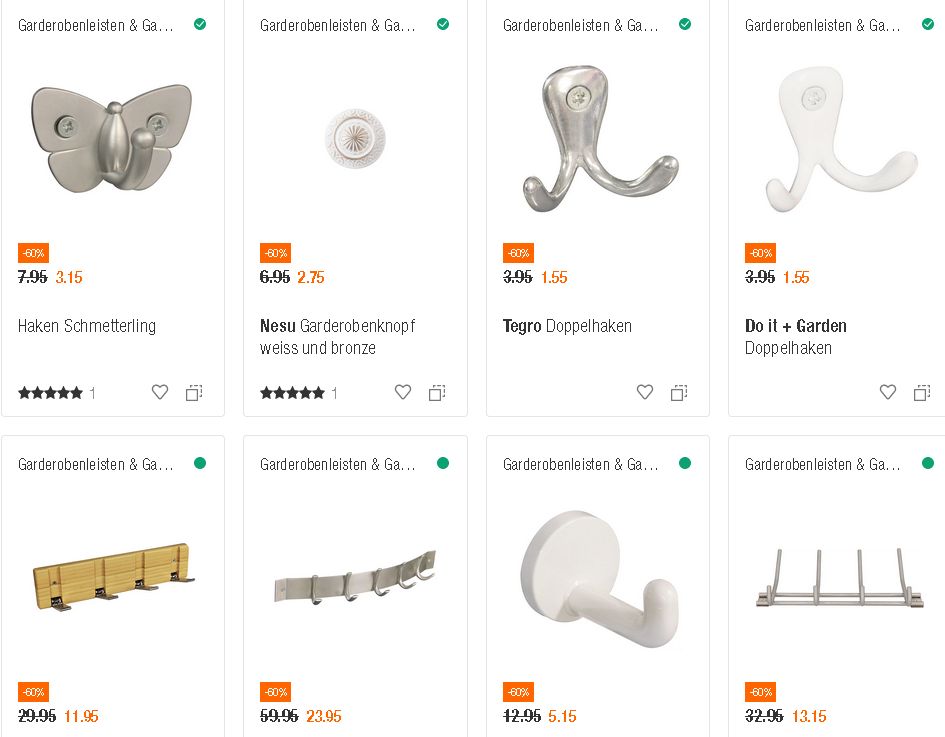
Task: Add Tegro Doppelhaken to wishlist
Action: pyautogui.click(x=645, y=392)
